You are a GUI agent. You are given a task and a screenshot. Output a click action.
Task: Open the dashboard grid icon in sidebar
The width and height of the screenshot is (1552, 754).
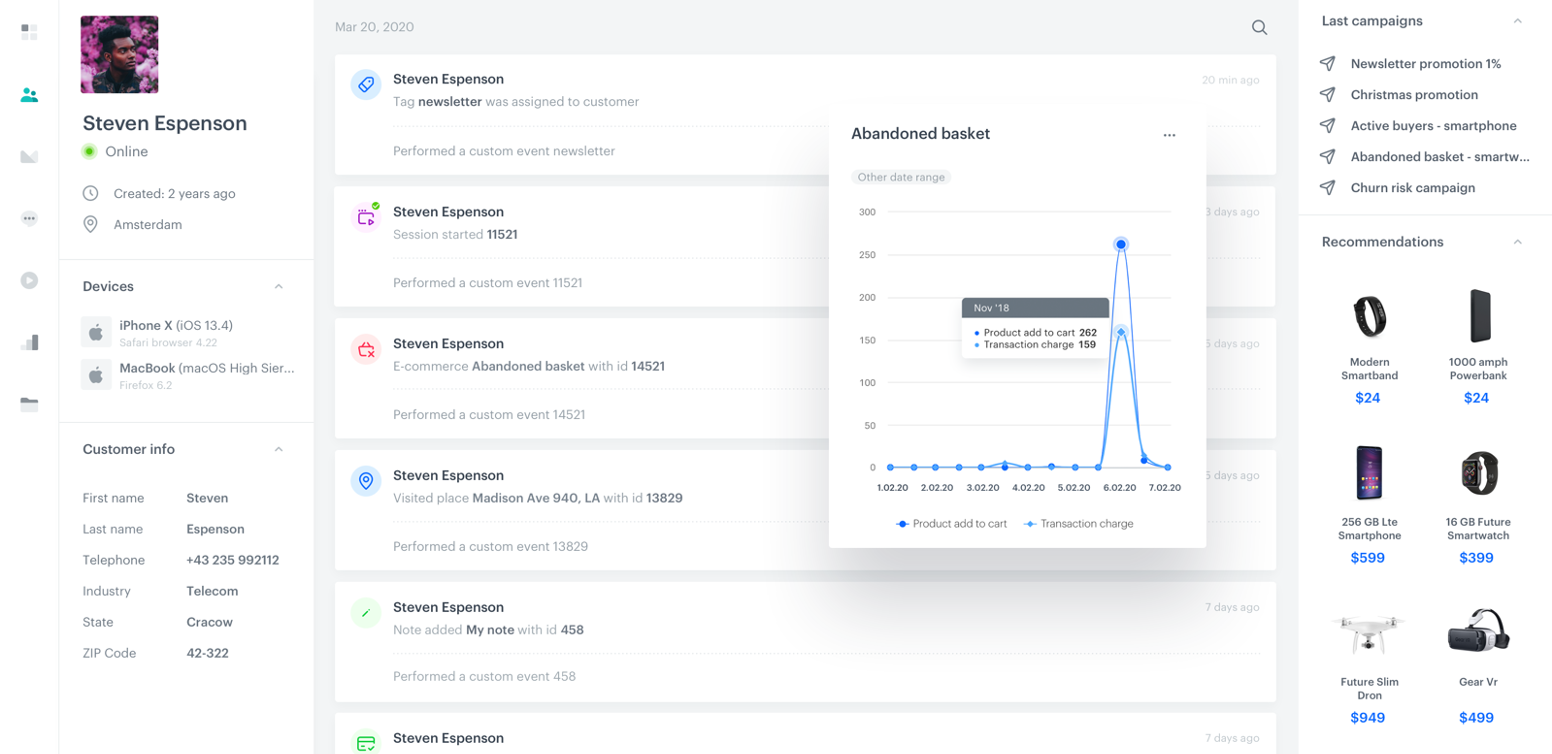coord(29,32)
